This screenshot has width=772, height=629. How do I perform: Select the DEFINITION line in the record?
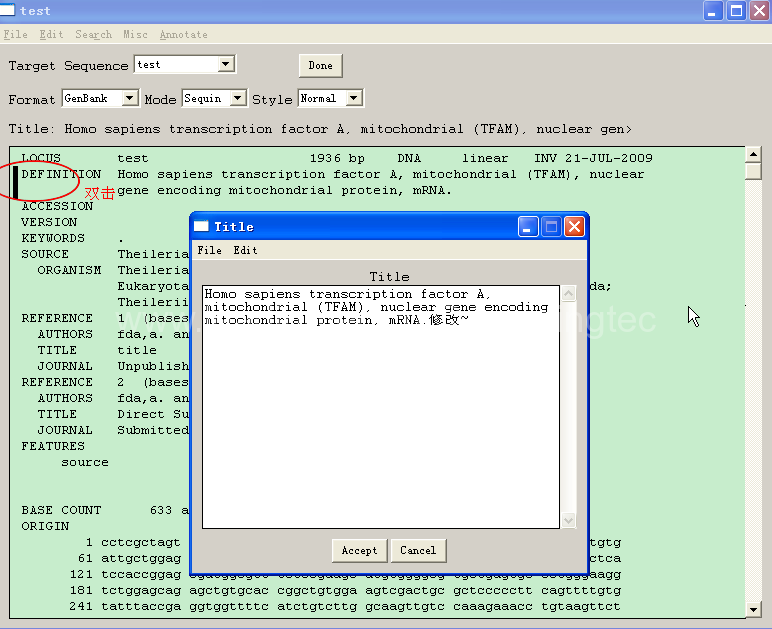tap(60, 174)
